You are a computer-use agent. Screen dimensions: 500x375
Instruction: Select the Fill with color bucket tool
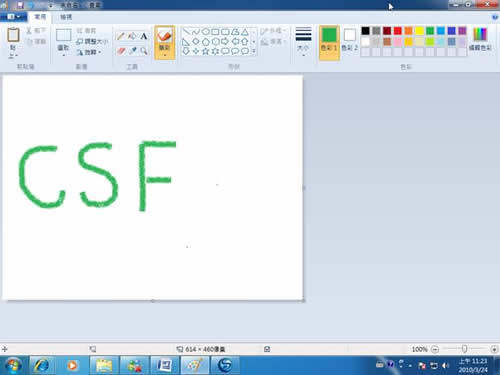tap(132, 36)
